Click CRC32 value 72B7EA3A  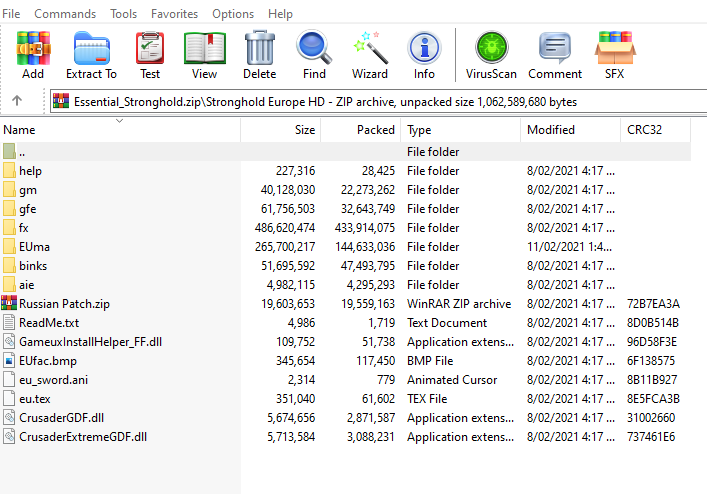pyautogui.click(x=653, y=304)
